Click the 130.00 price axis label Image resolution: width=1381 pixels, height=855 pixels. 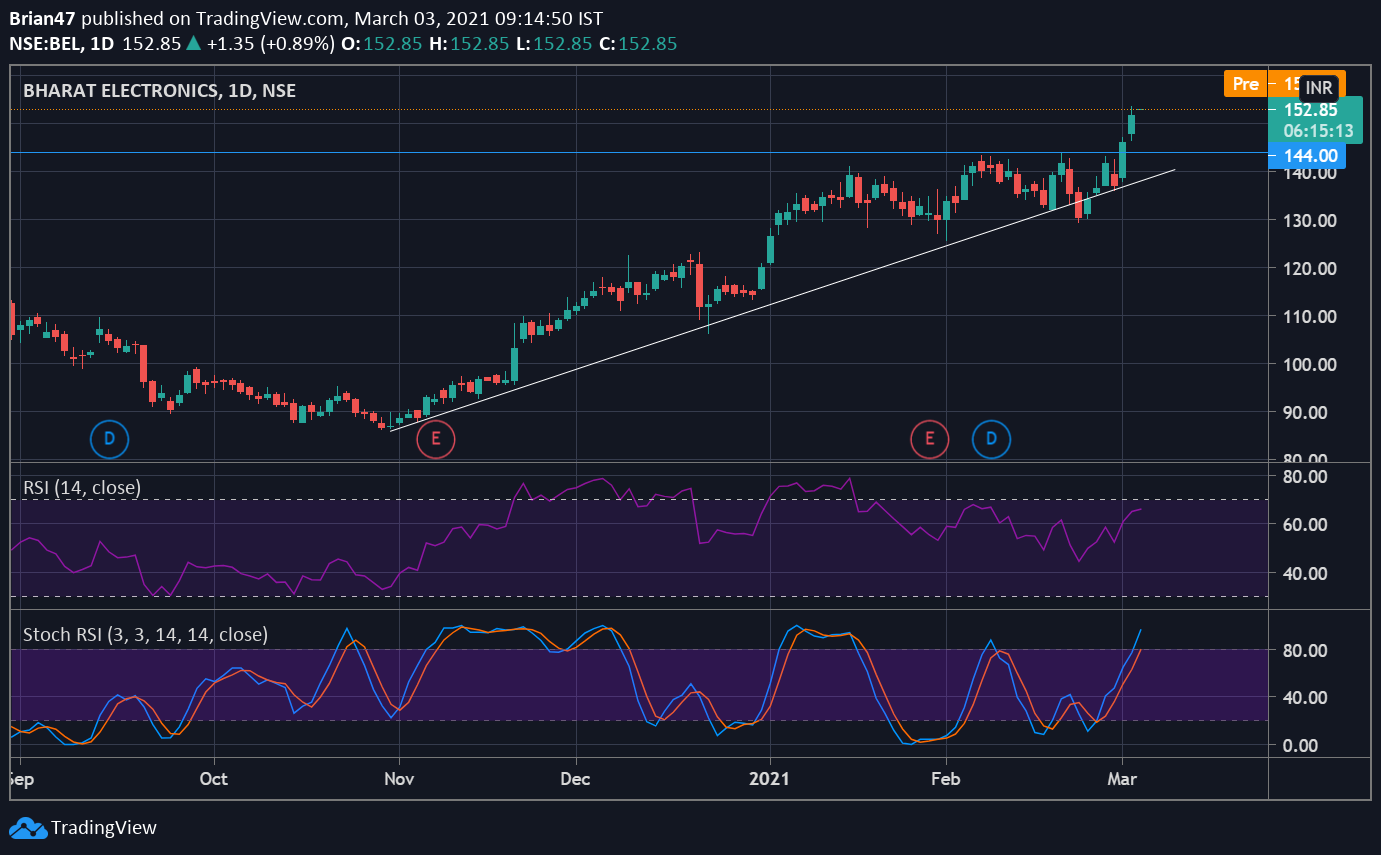(x=1310, y=221)
